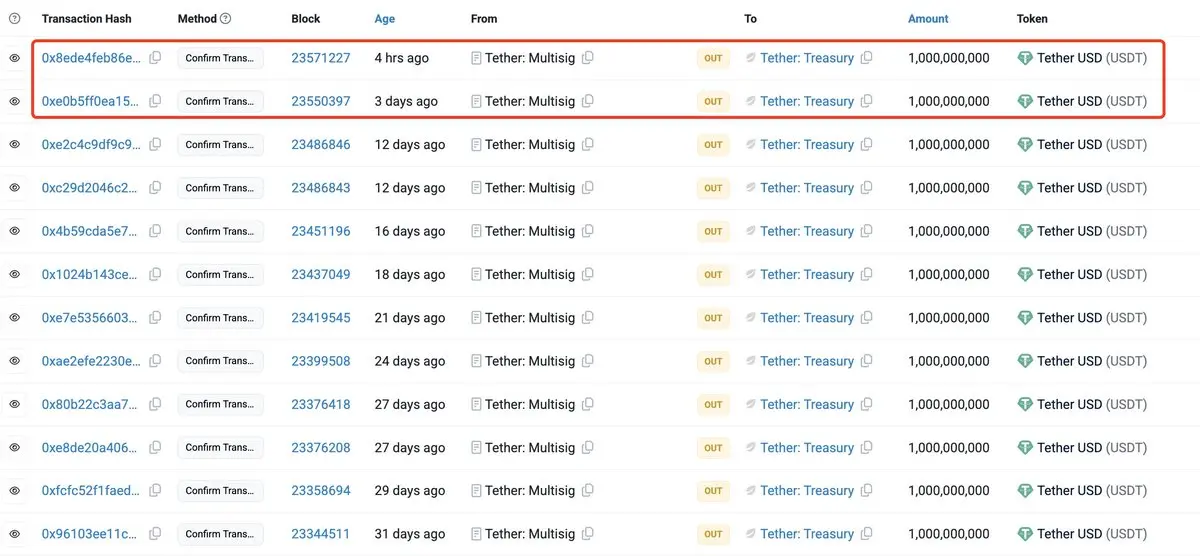The height and width of the screenshot is (556, 1200).
Task: Toggle eye preview for transaction 0x8ede4feb86e
Action: pyautogui.click(x=15, y=58)
